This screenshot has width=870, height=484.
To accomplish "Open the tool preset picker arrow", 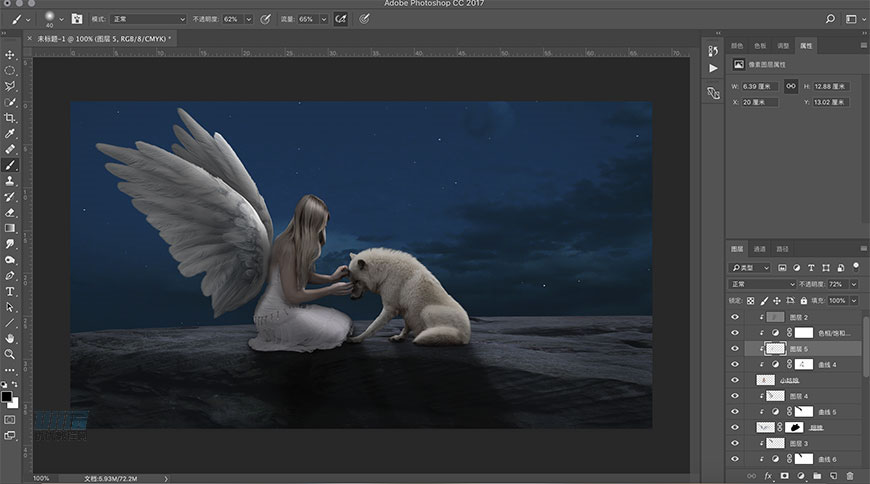I will [28, 20].
